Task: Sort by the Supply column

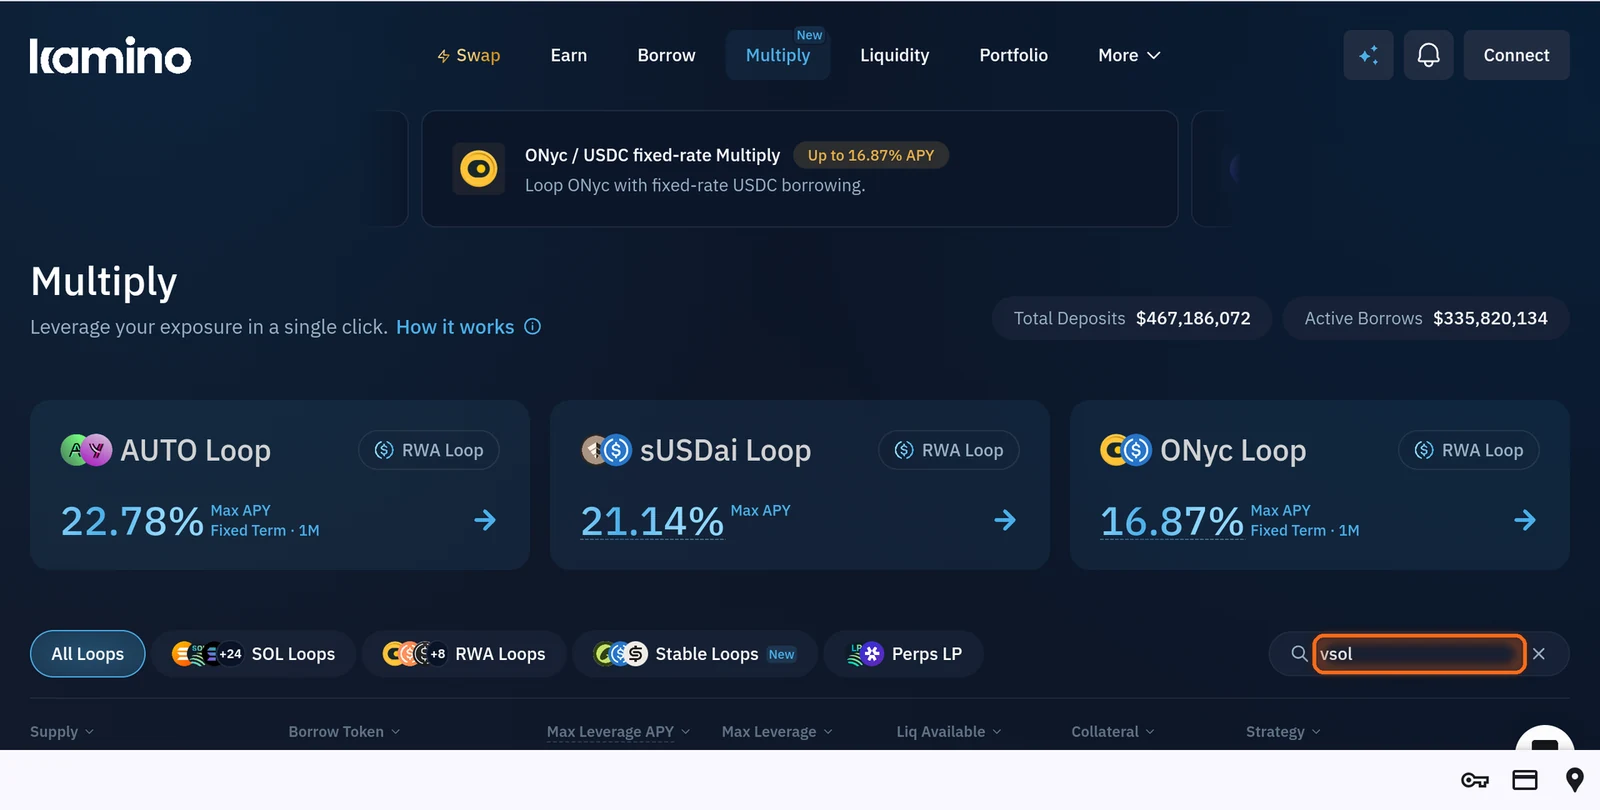Action: [62, 732]
